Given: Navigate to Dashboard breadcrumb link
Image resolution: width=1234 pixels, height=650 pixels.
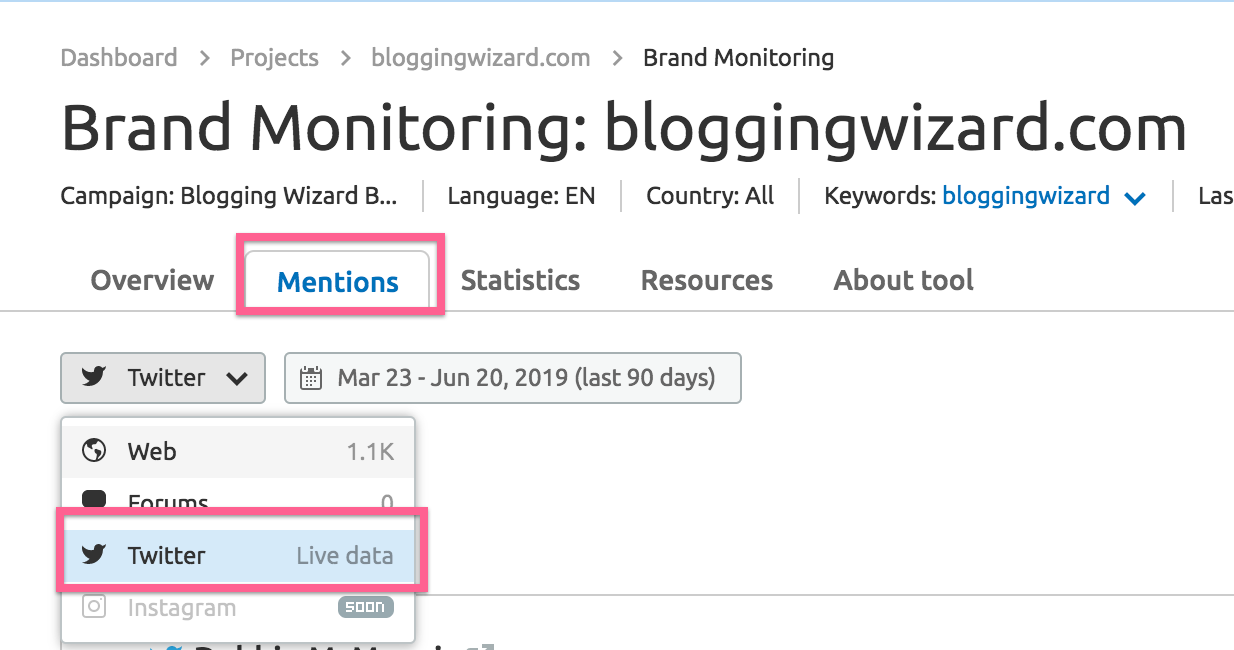Looking at the screenshot, I should pos(119,58).
